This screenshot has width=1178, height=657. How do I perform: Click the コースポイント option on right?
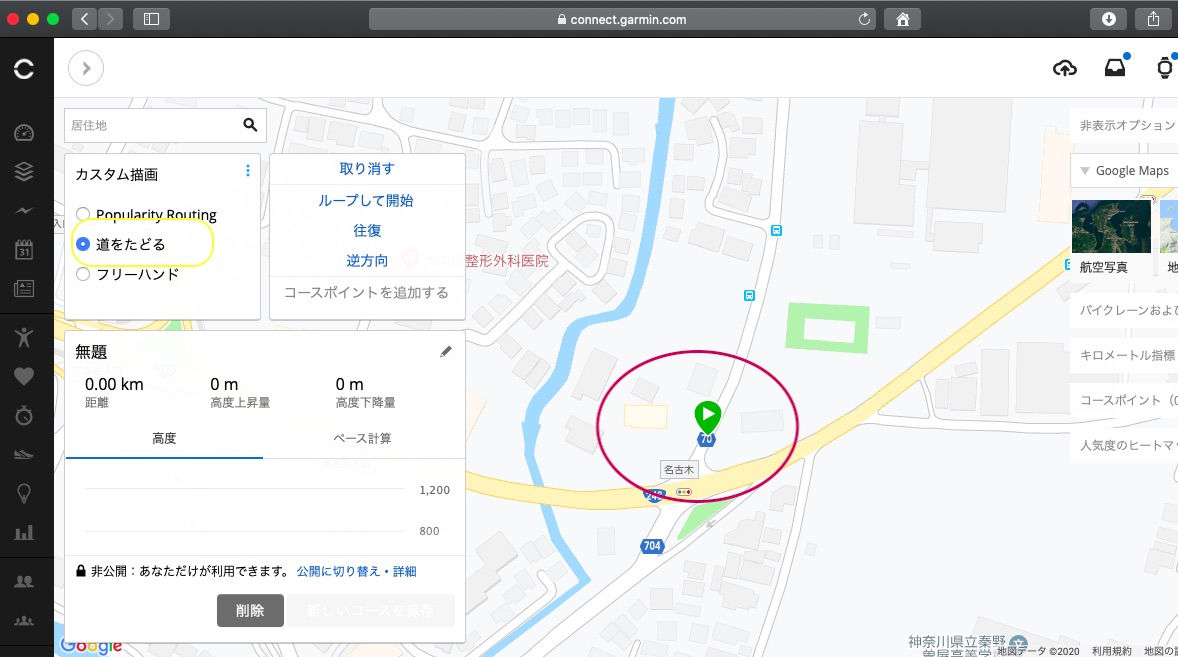click(1126, 400)
